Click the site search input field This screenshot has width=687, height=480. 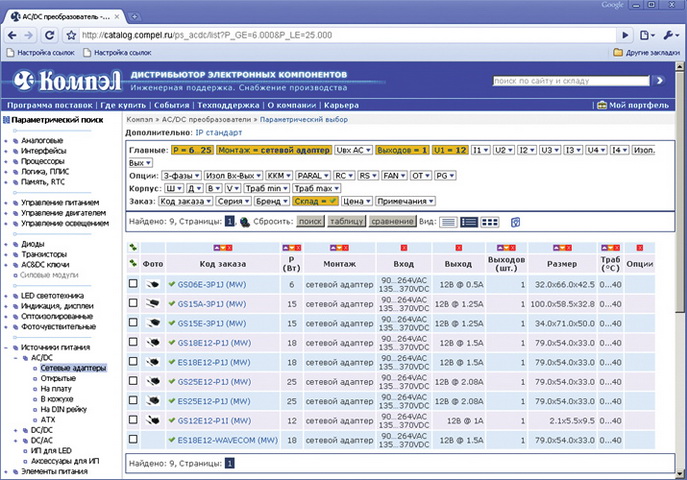click(571, 81)
